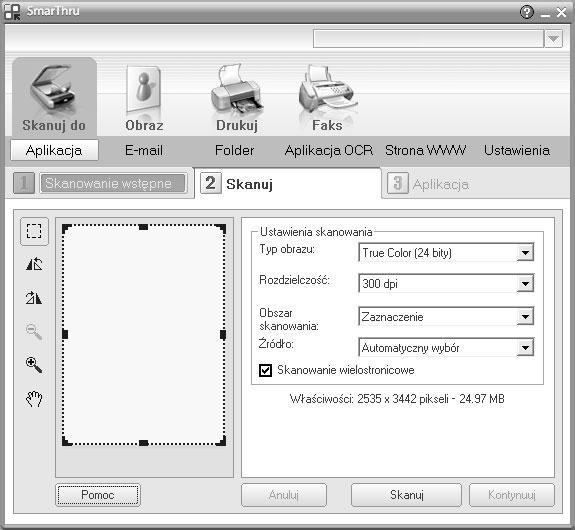The image size is (575, 530).
Task: Expand the Typ obrazu dropdown
Action: [x=525, y=253]
